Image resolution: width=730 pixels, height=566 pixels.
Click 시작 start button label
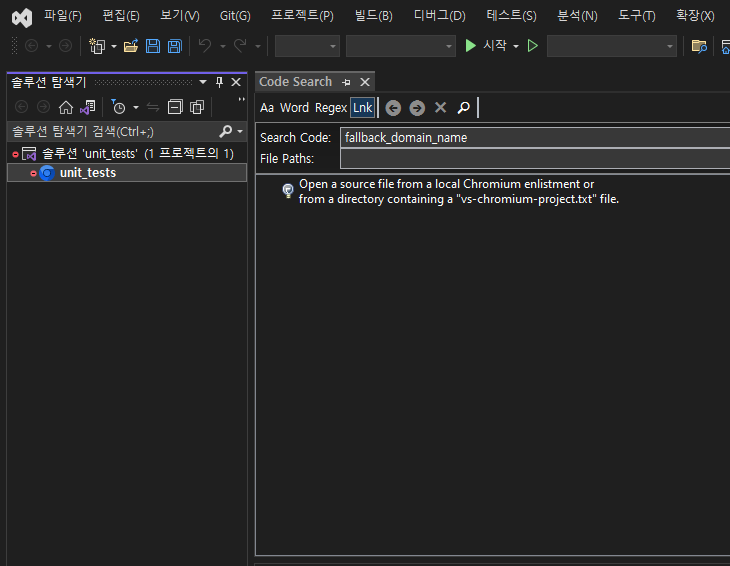coord(494,46)
